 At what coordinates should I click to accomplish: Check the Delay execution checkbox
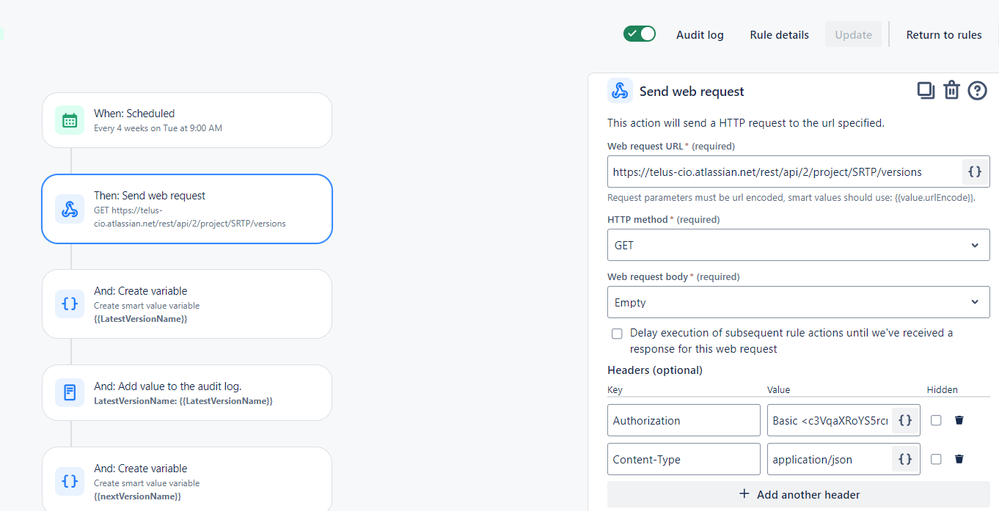(617, 333)
